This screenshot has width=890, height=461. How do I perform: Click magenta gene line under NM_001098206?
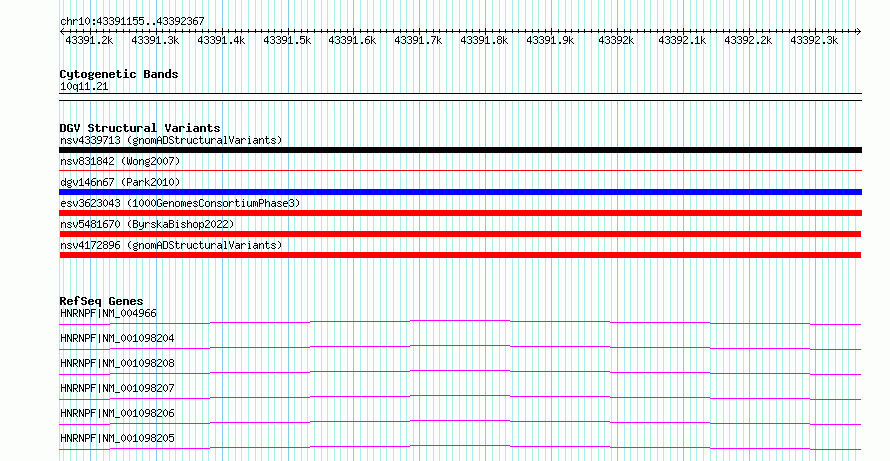[x=460, y=422]
